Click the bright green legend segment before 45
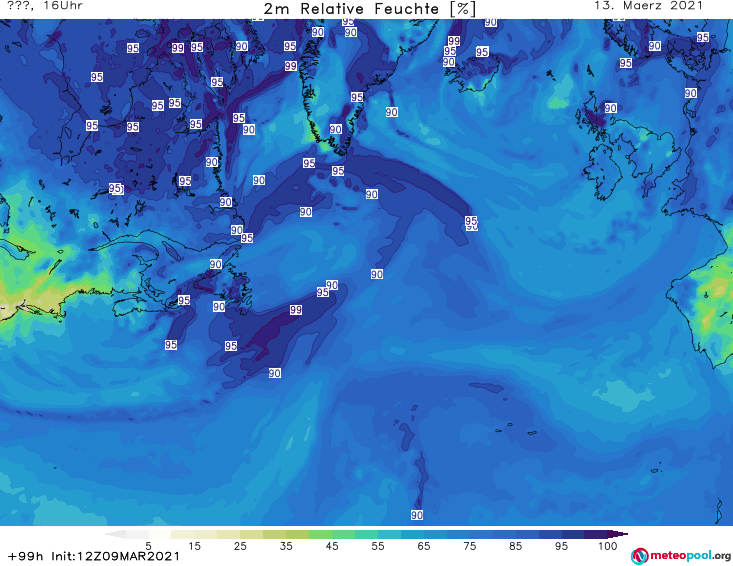 [x=320, y=534]
